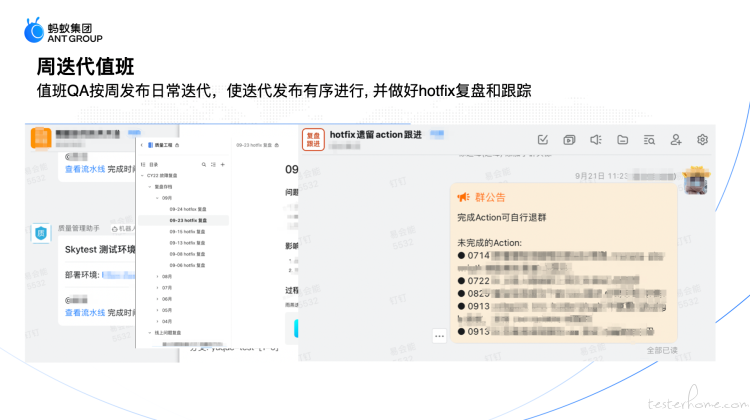Viewport: 750px width, 420px height.
Task: Click the 群公告 megaphone icon
Action: [x=463, y=197]
